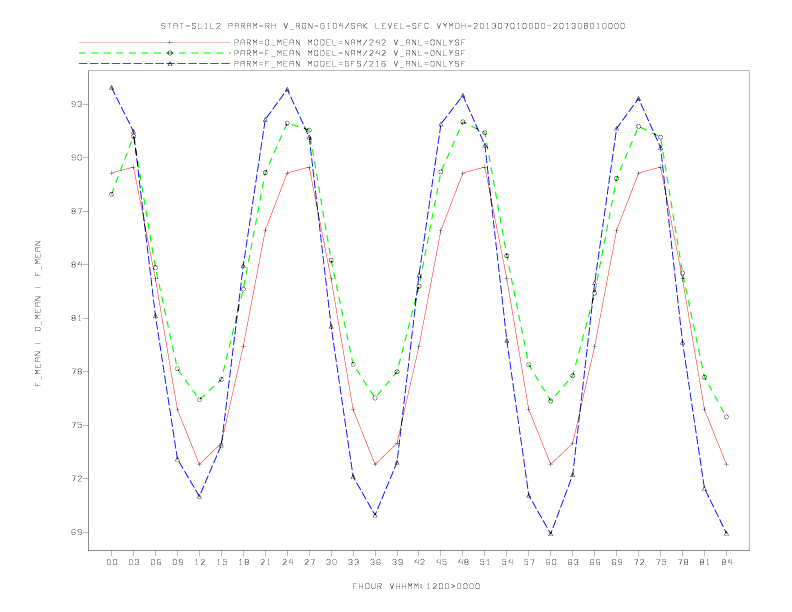Click y-axis tick label 78
The width and height of the screenshot is (792, 612).
[76, 372]
